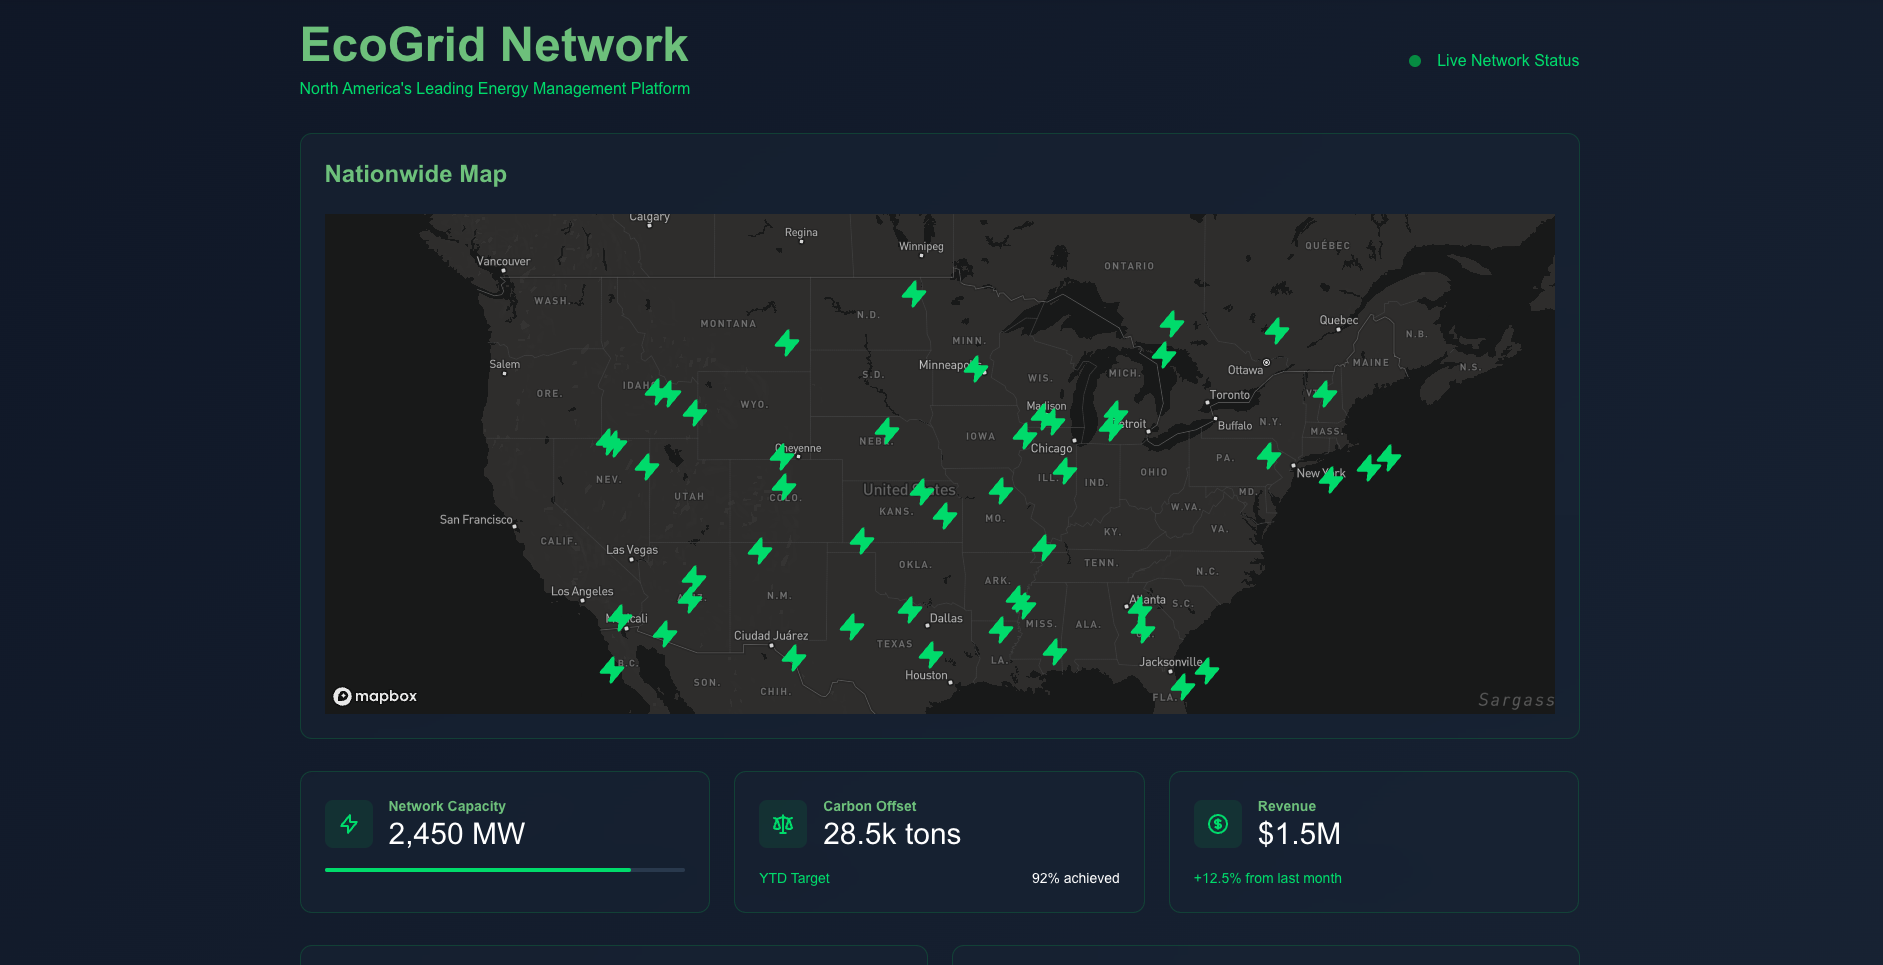This screenshot has width=1883, height=965.
Task: Click the lightning marker west of Quebec
Action: (x=1277, y=330)
